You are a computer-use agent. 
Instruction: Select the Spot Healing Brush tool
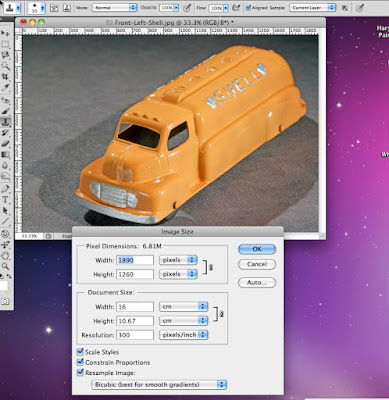point(5,100)
